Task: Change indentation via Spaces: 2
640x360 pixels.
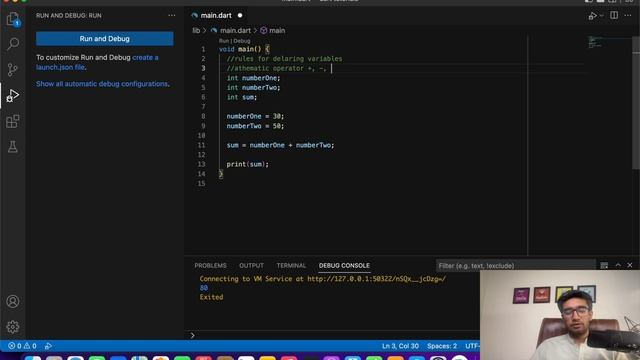Action: click(x=442, y=346)
